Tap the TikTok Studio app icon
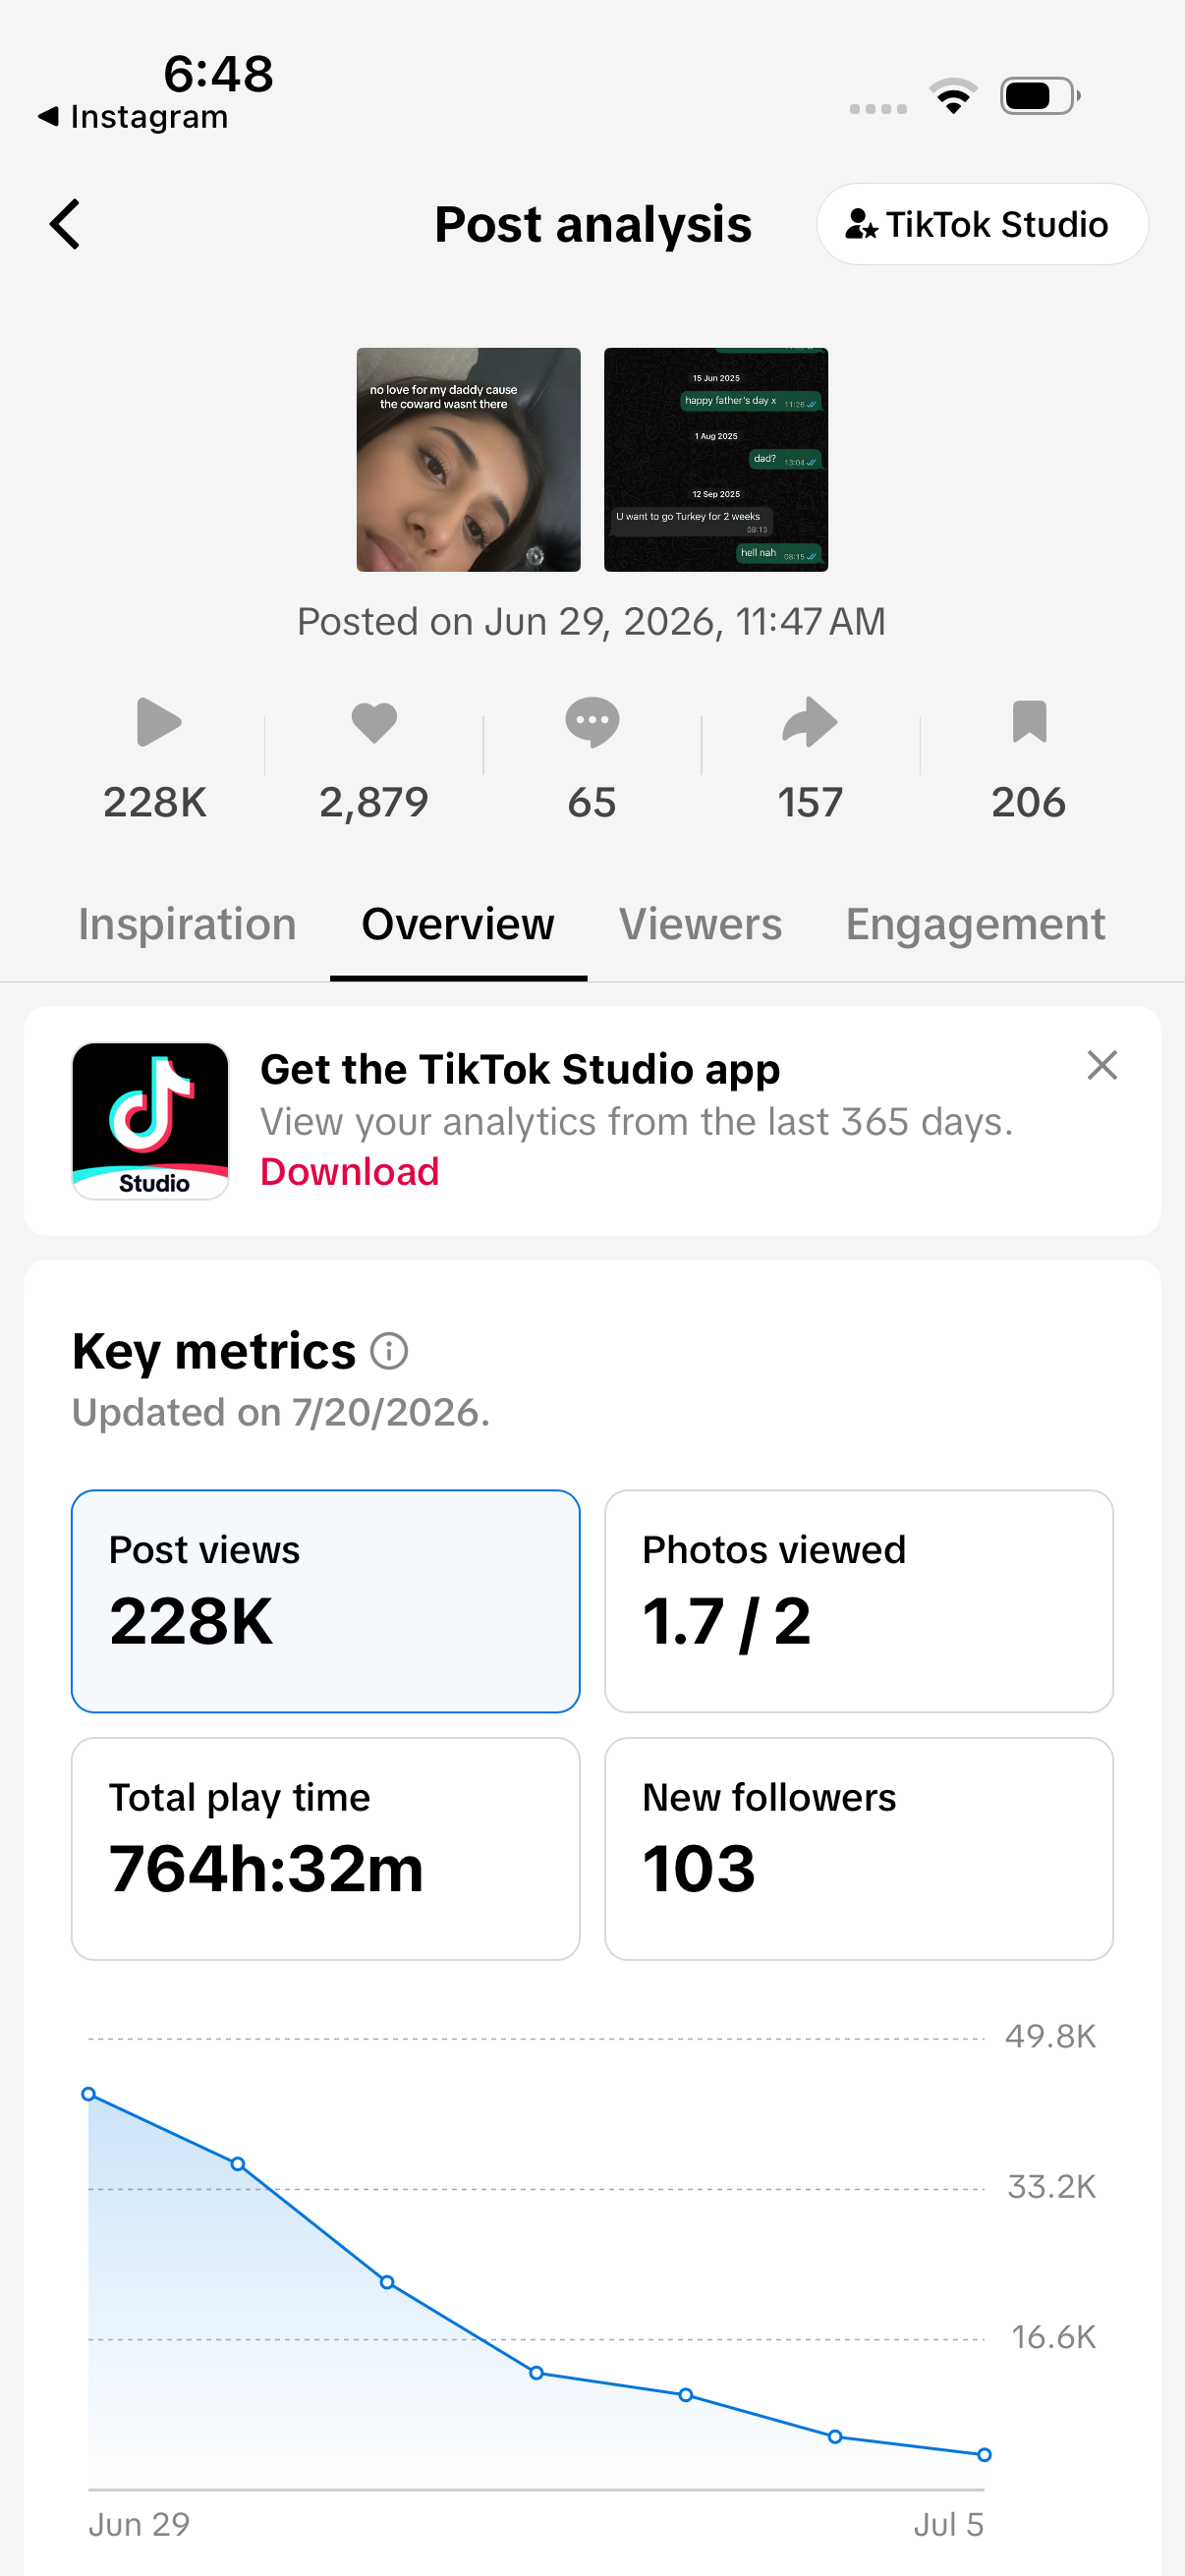The image size is (1185, 2576). [x=151, y=1121]
